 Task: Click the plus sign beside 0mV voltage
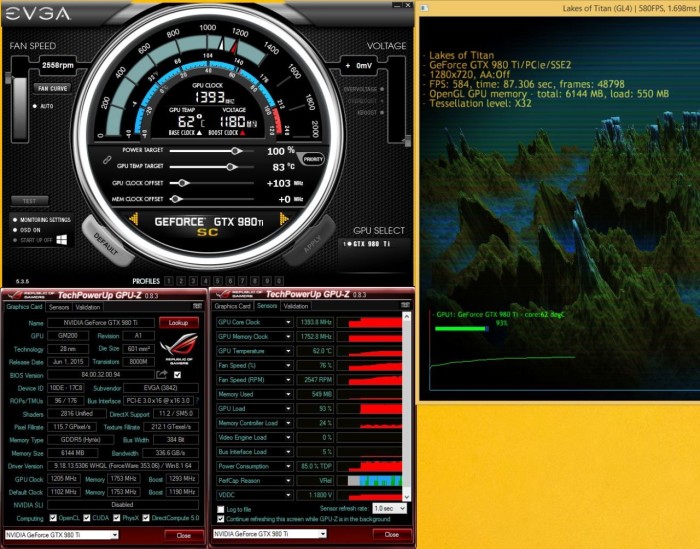pos(348,66)
